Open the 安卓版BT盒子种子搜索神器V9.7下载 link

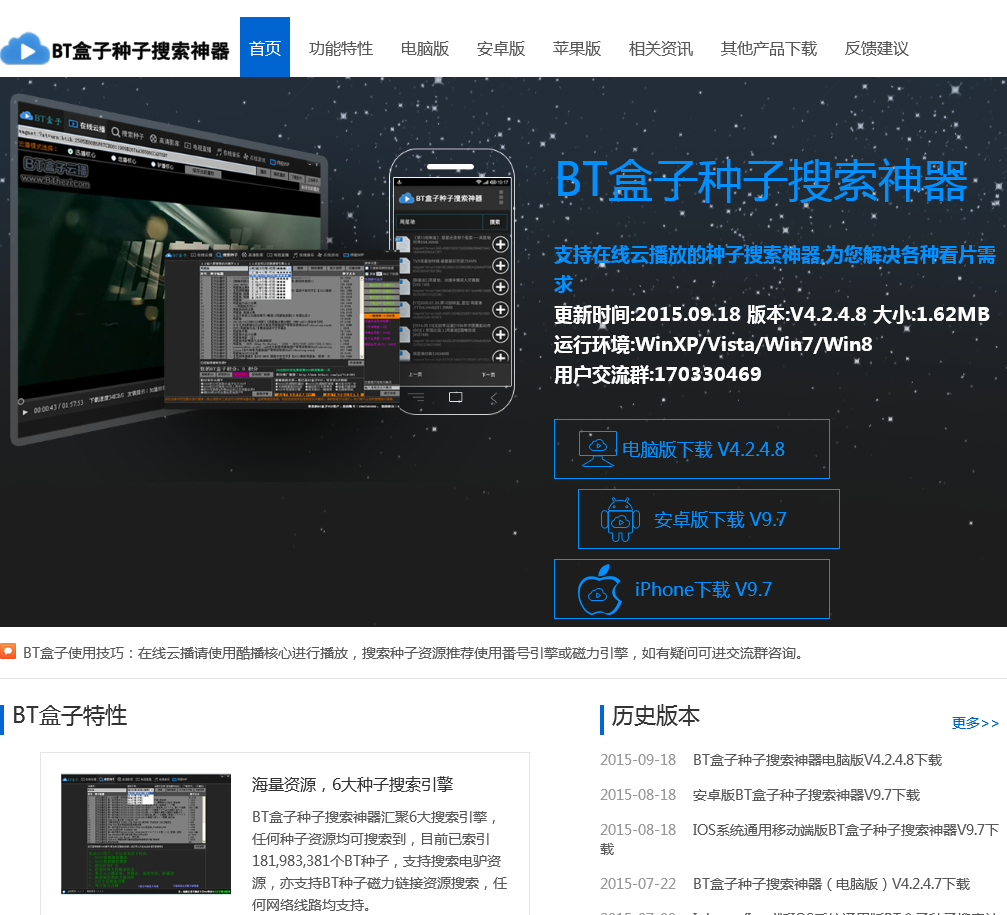coord(806,795)
